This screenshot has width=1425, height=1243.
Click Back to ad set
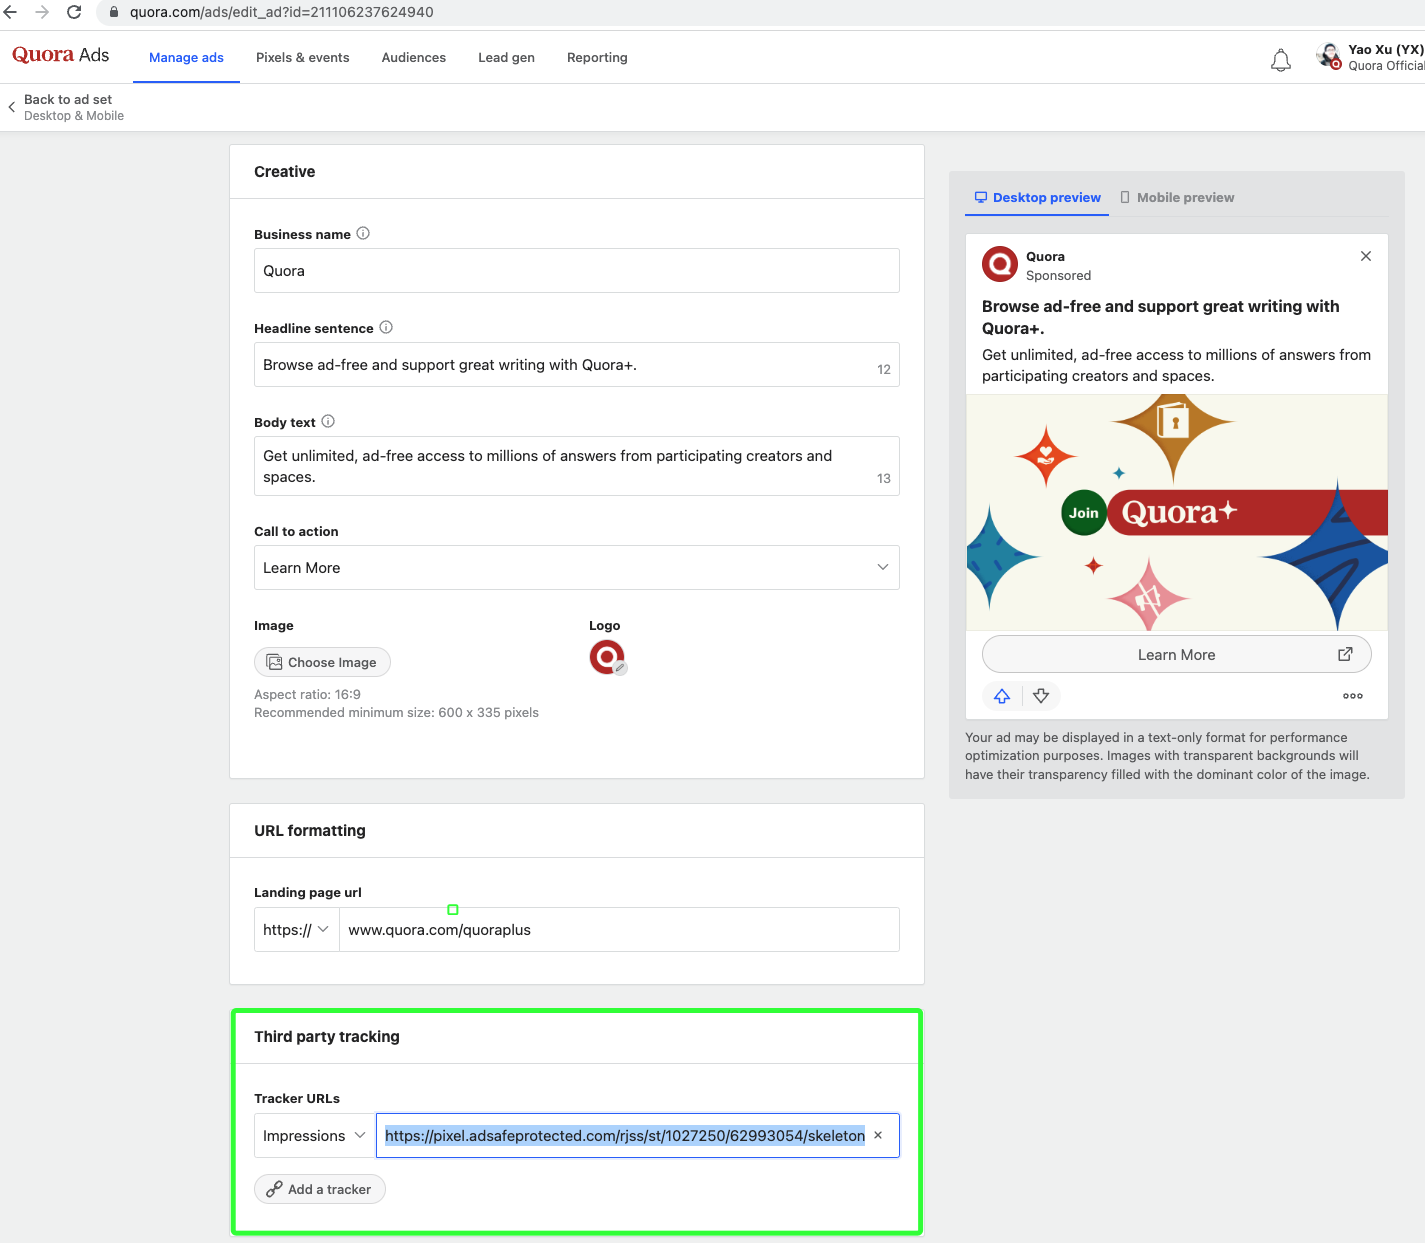point(68,99)
